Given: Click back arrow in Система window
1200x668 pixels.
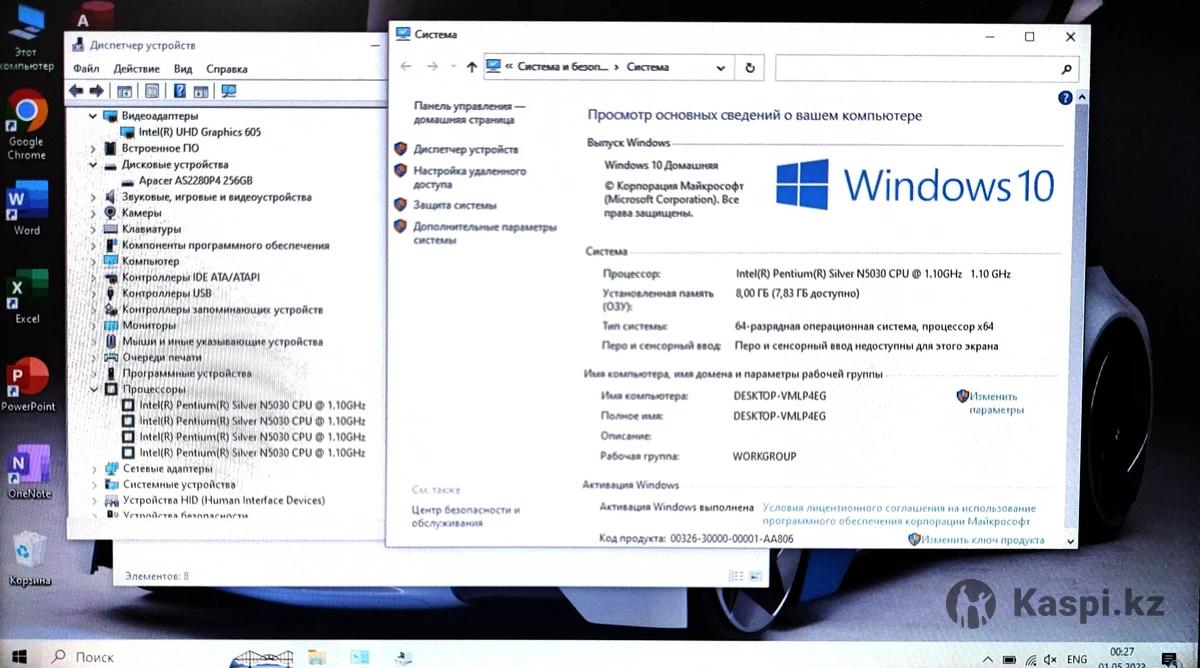Looking at the screenshot, I should pyautogui.click(x=405, y=67).
